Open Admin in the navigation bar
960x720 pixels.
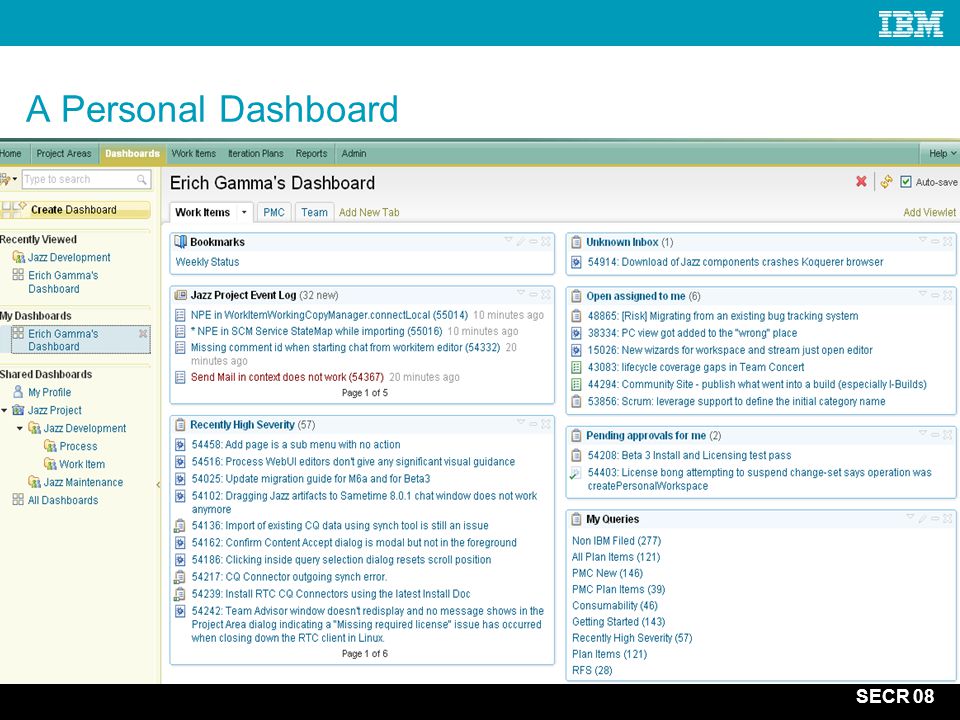point(354,154)
